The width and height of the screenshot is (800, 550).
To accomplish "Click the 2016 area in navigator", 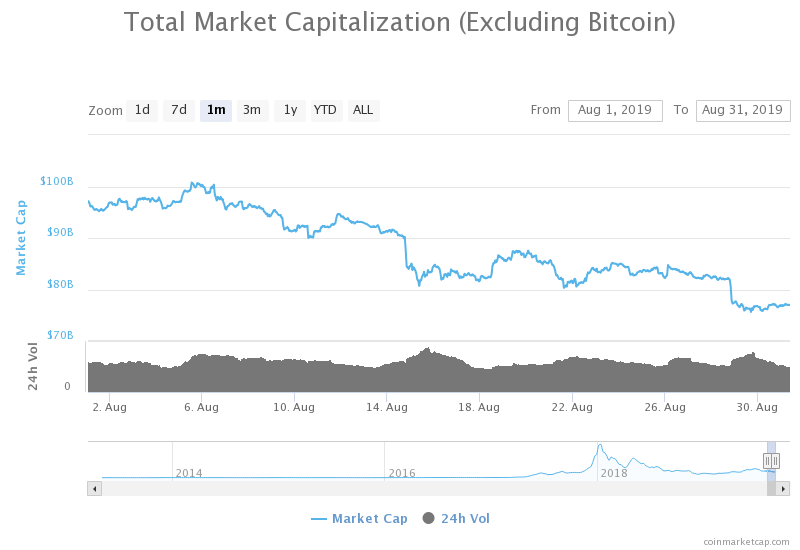I will point(402,472).
